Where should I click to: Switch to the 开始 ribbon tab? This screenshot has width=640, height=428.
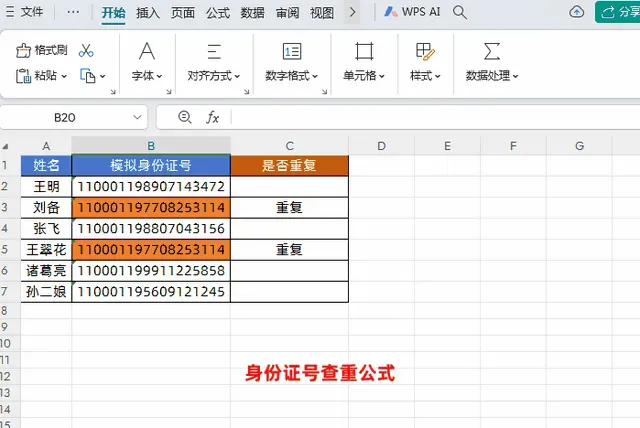[113, 13]
